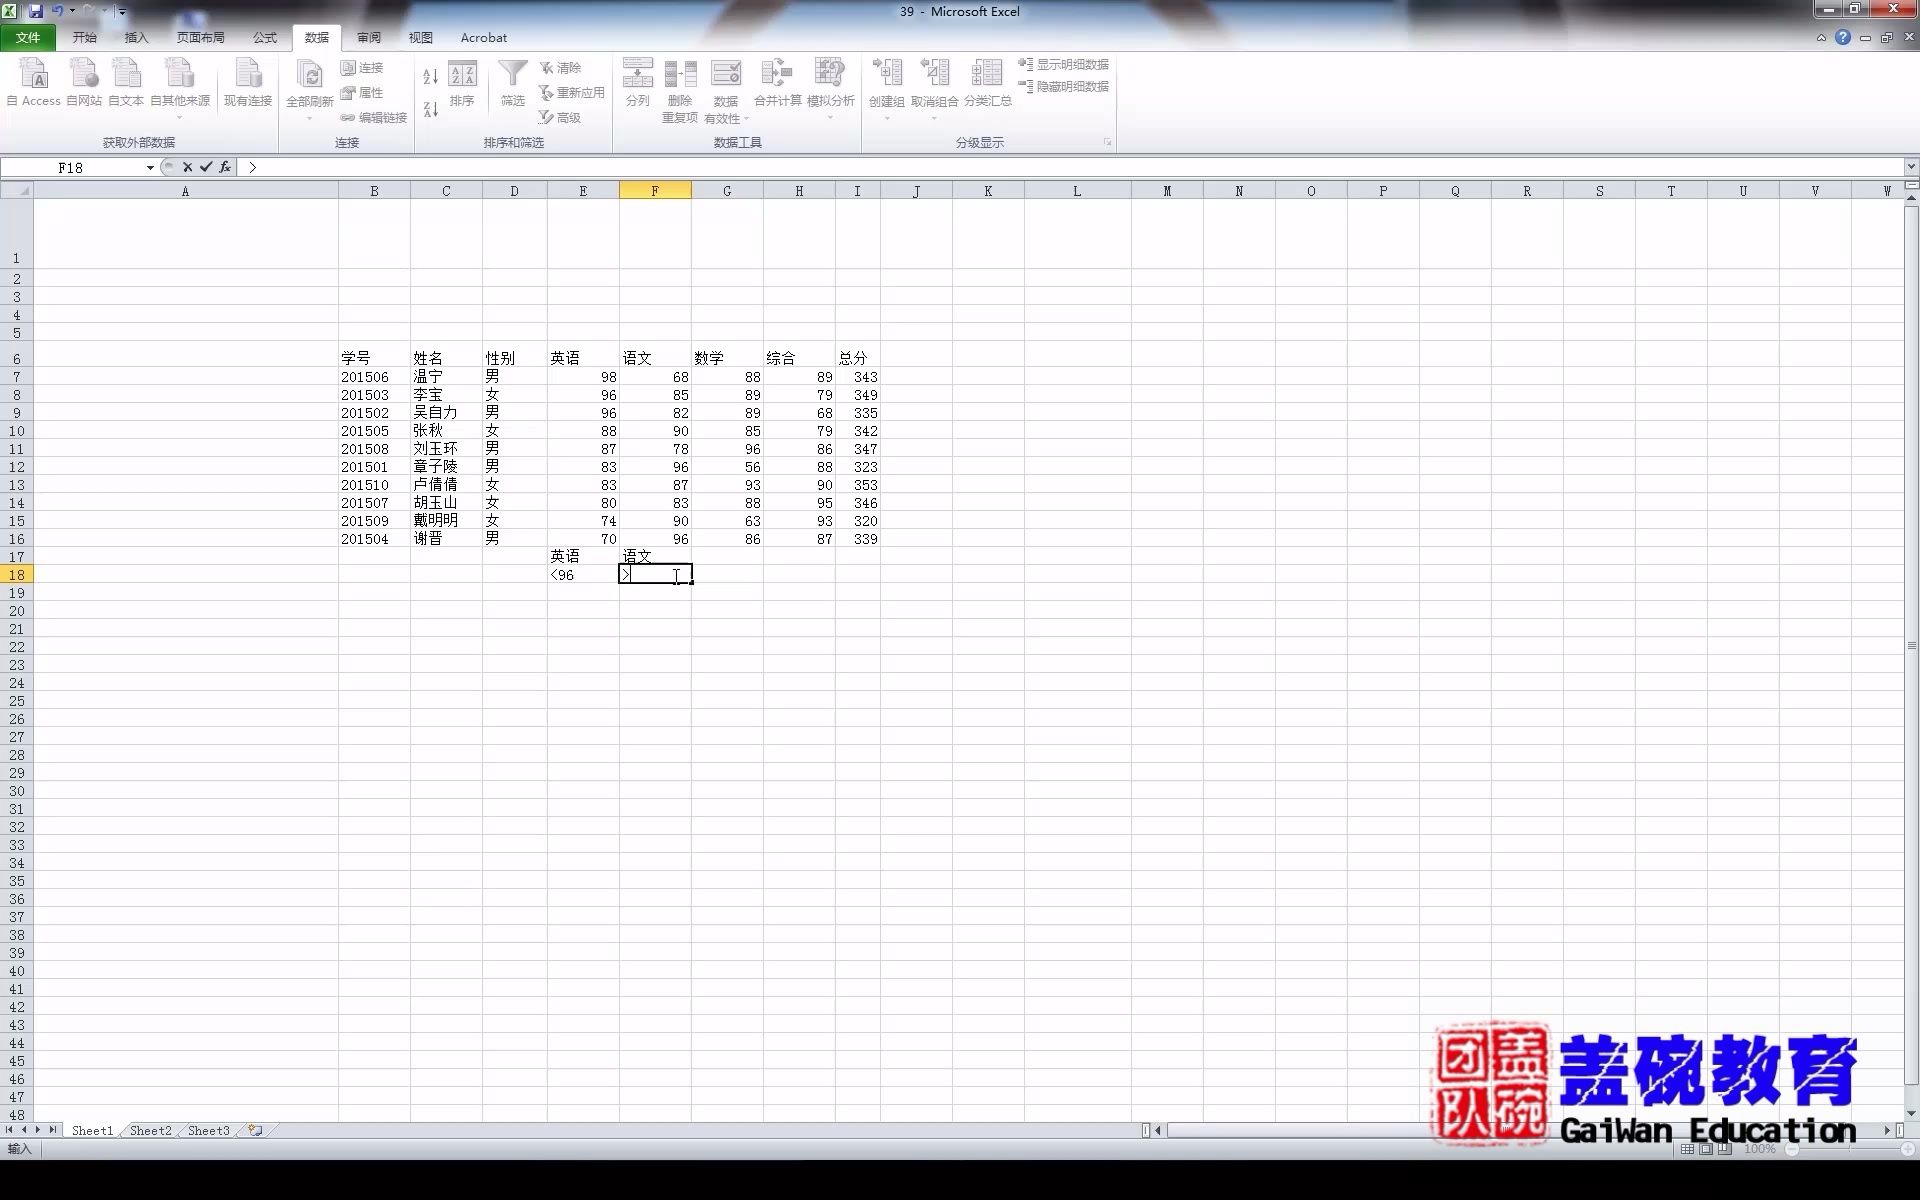Viewport: 1920px width, 1200px height.
Task: Launch 分列 text-to-columns tool
Action: click(637, 85)
